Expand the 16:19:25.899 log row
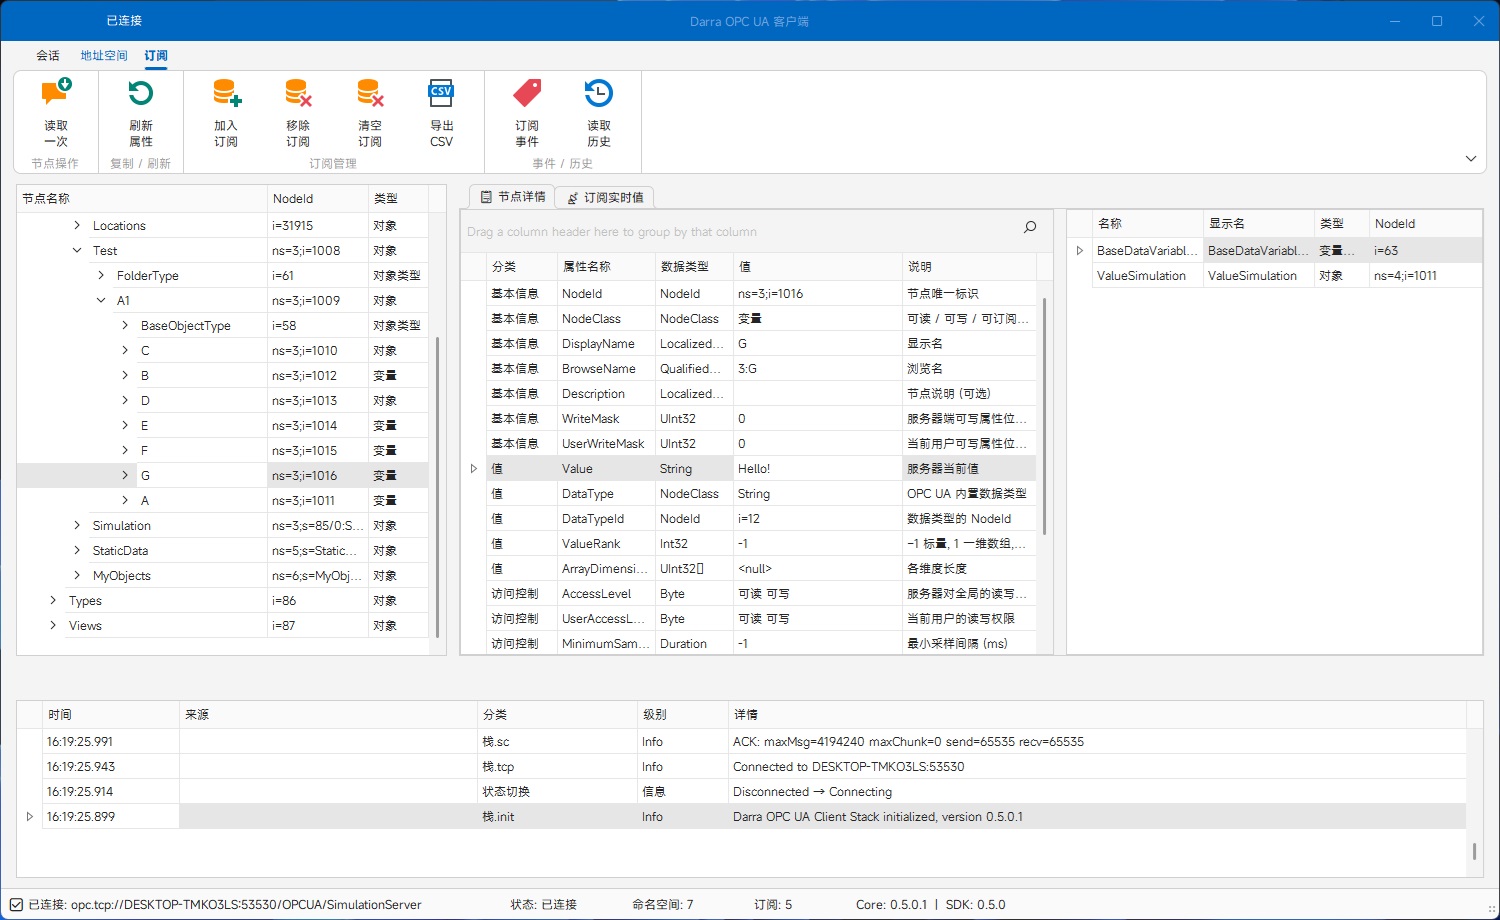This screenshot has width=1500, height=920. tap(30, 817)
